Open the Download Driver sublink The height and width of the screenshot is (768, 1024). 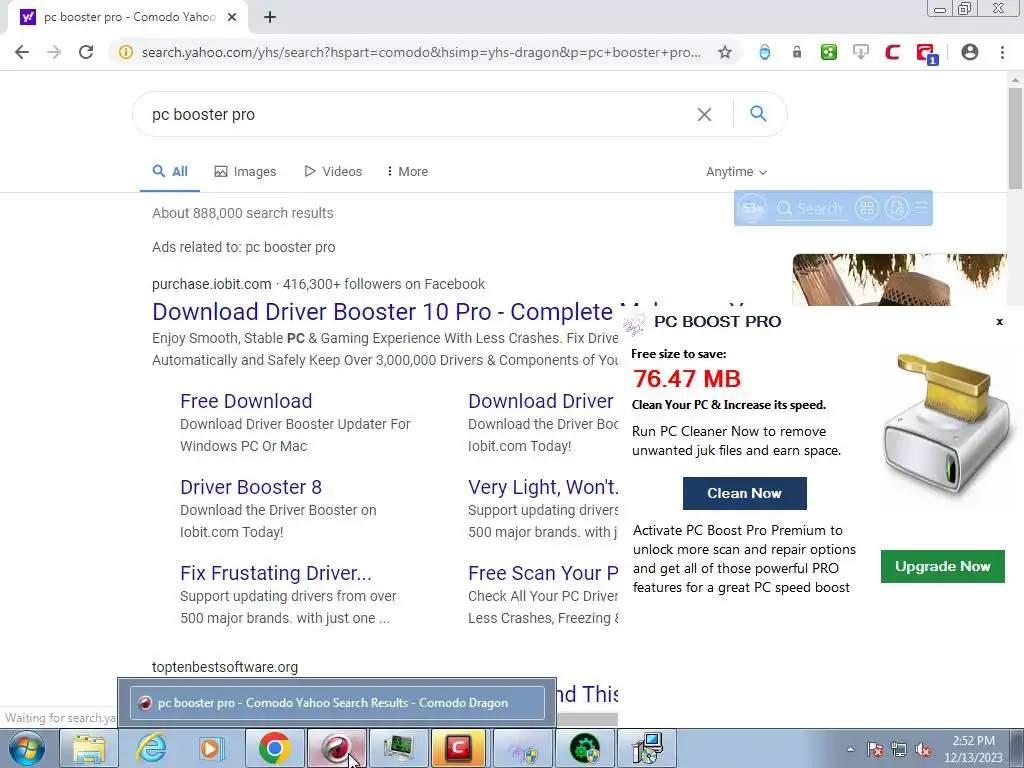coord(541,401)
